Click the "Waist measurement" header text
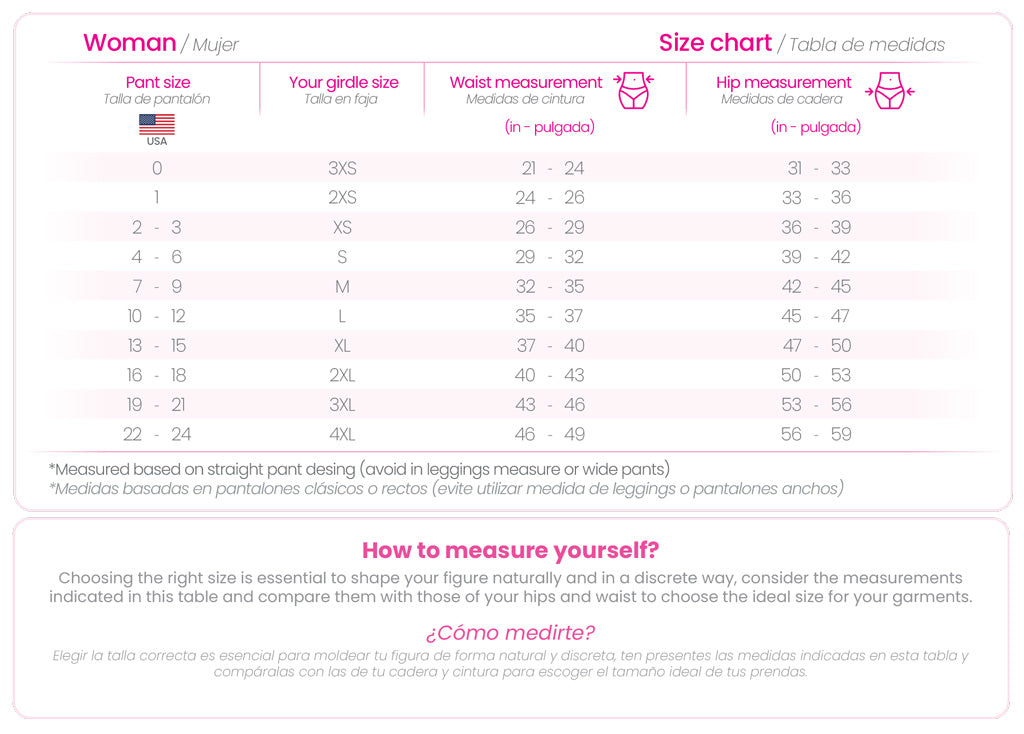This screenshot has width=1024, height=734. point(526,82)
